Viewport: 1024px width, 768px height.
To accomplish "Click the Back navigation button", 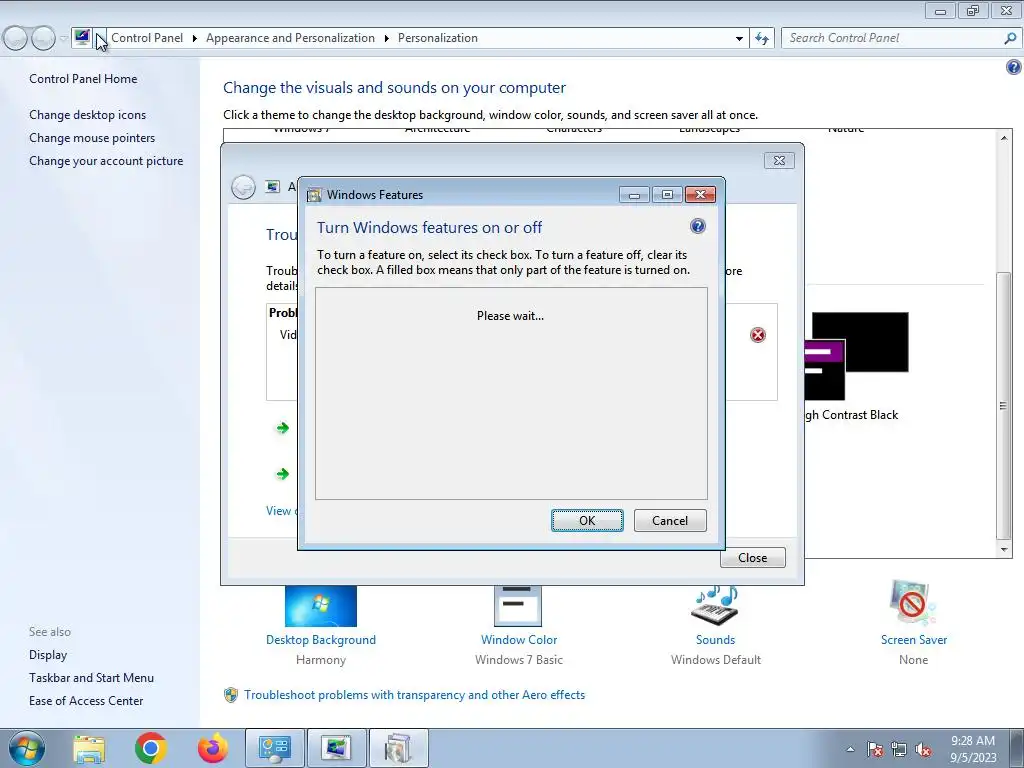I will click(16, 38).
